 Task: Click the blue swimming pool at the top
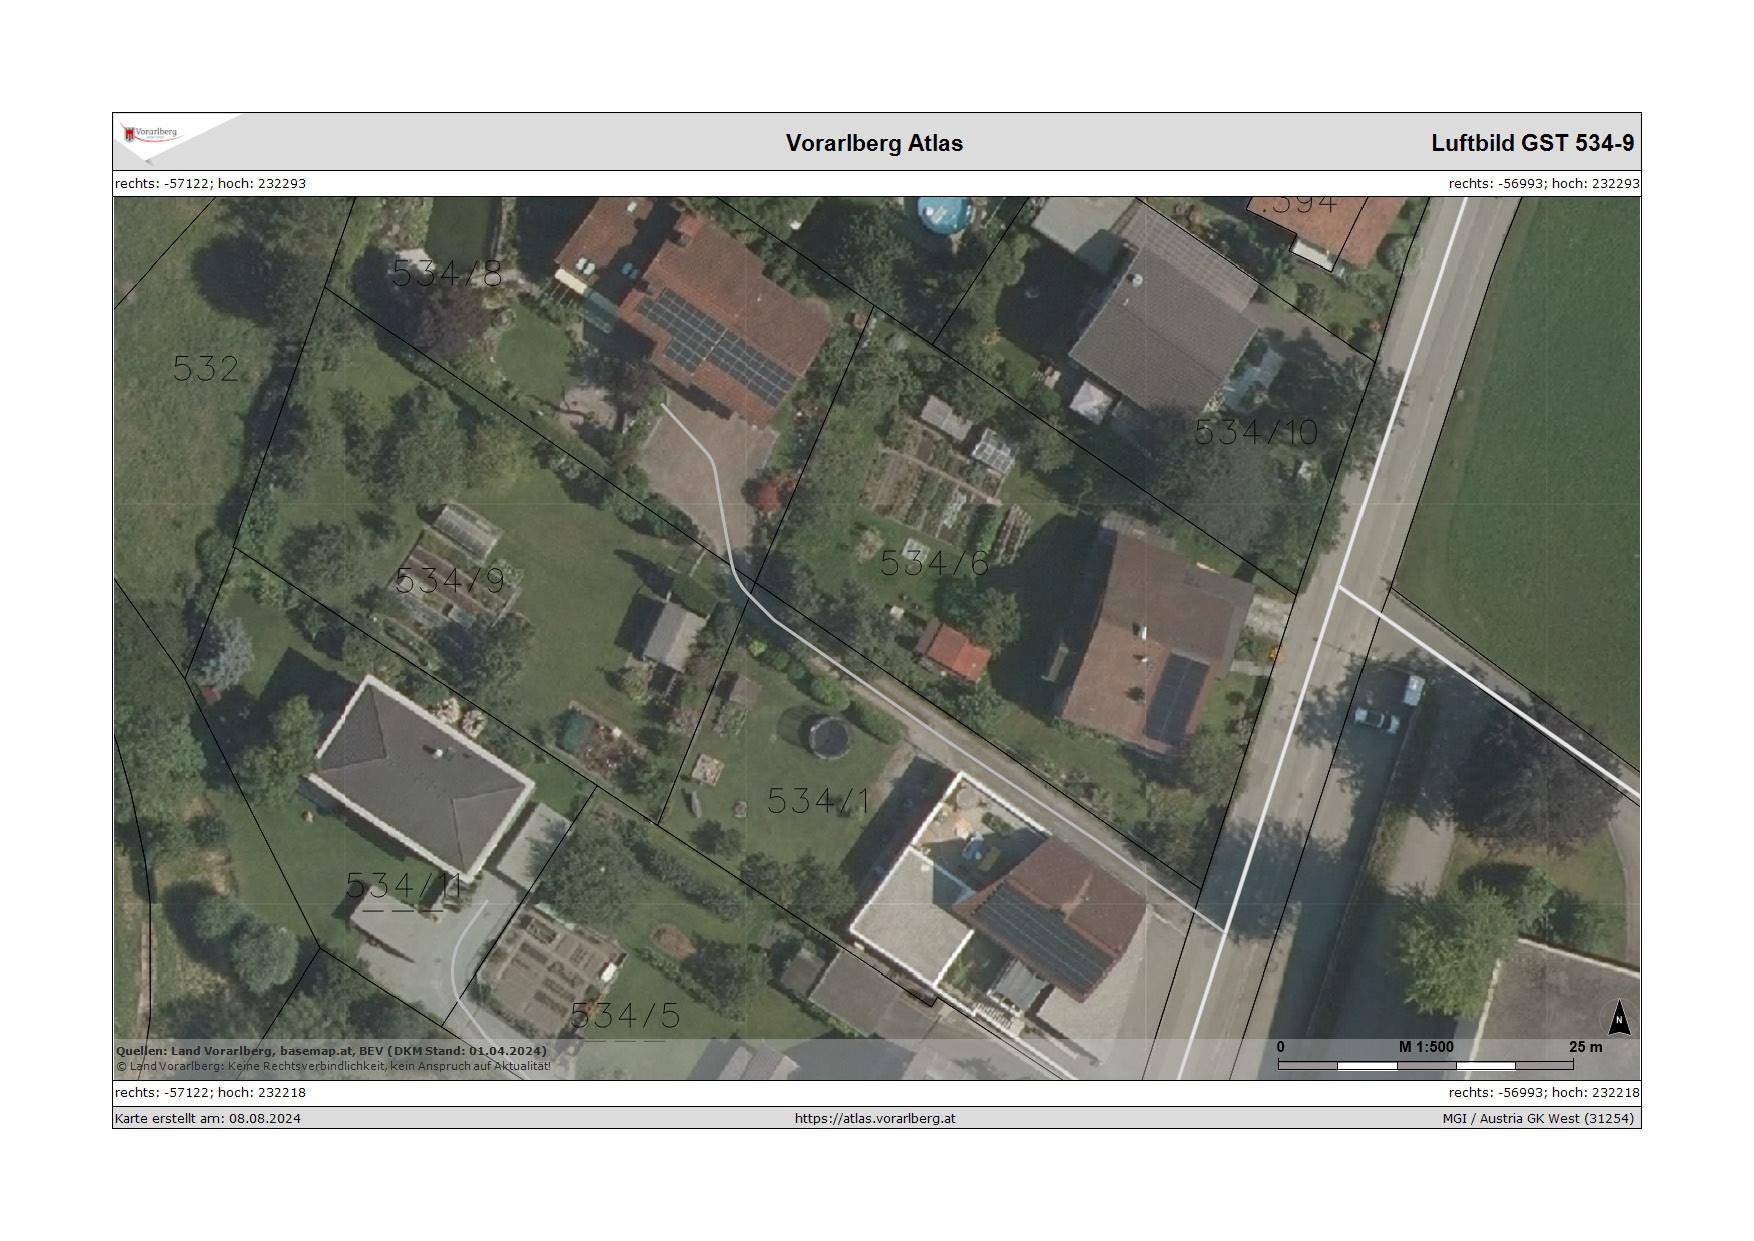point(945,213)
